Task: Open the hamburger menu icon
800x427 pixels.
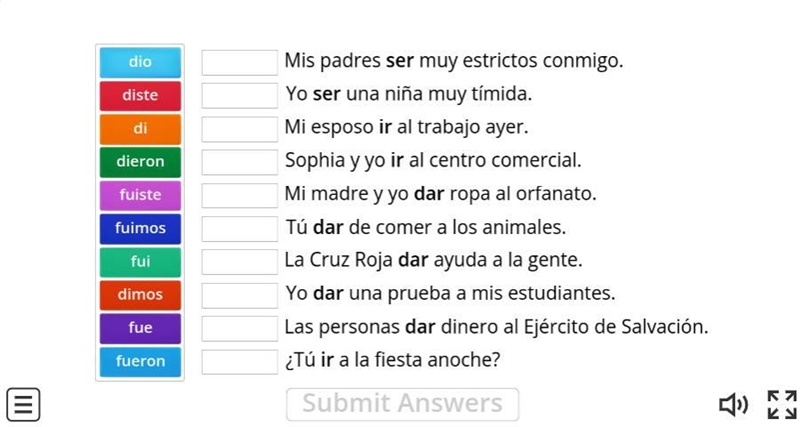Action: 23,405
